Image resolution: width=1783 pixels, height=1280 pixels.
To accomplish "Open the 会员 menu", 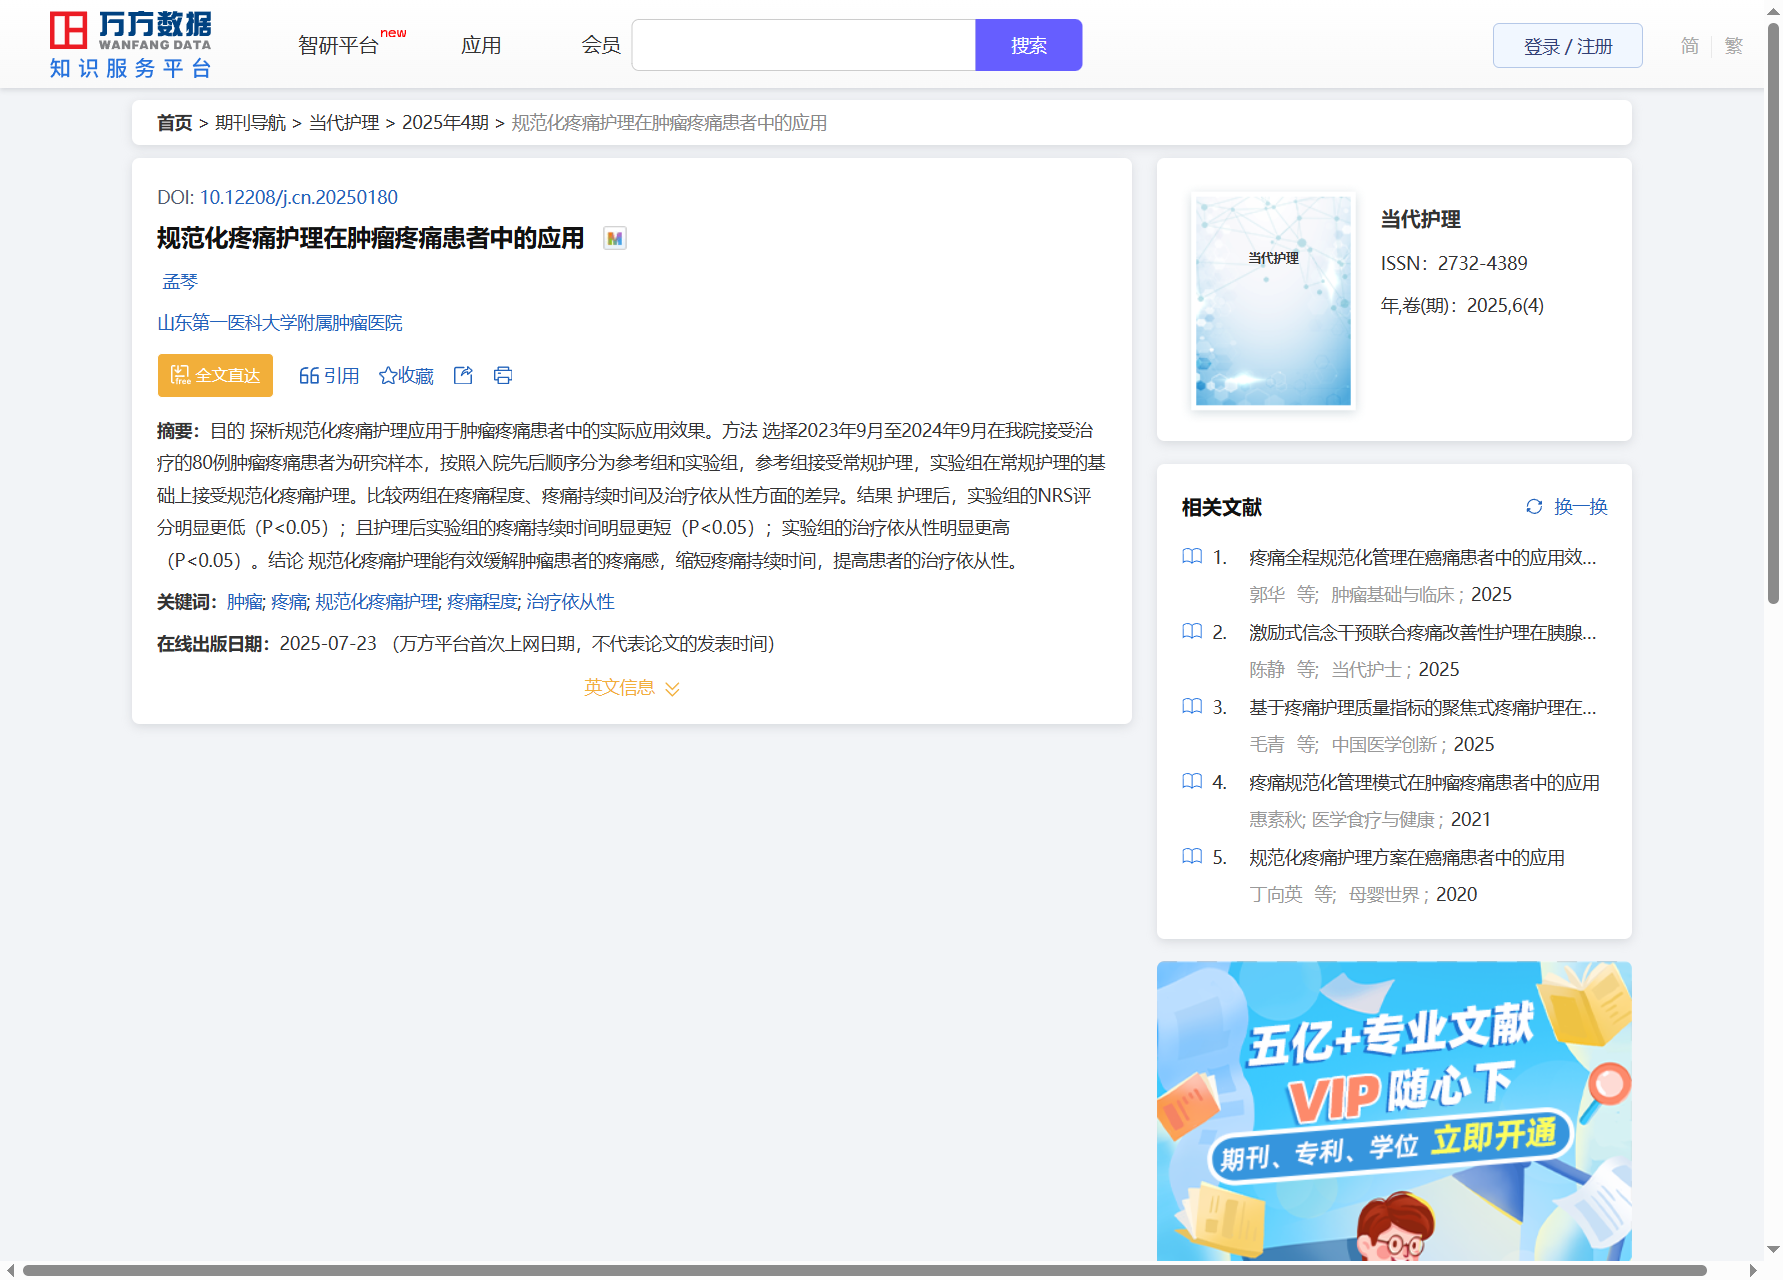I will tap(600, 46).
